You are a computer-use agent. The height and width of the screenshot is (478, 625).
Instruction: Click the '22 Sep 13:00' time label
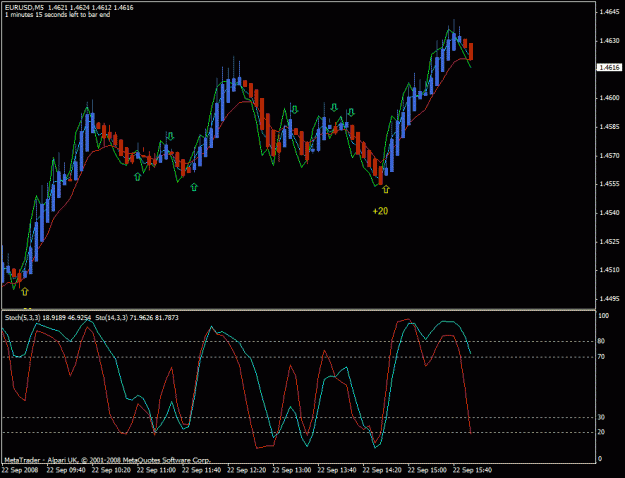coord(292,470)
